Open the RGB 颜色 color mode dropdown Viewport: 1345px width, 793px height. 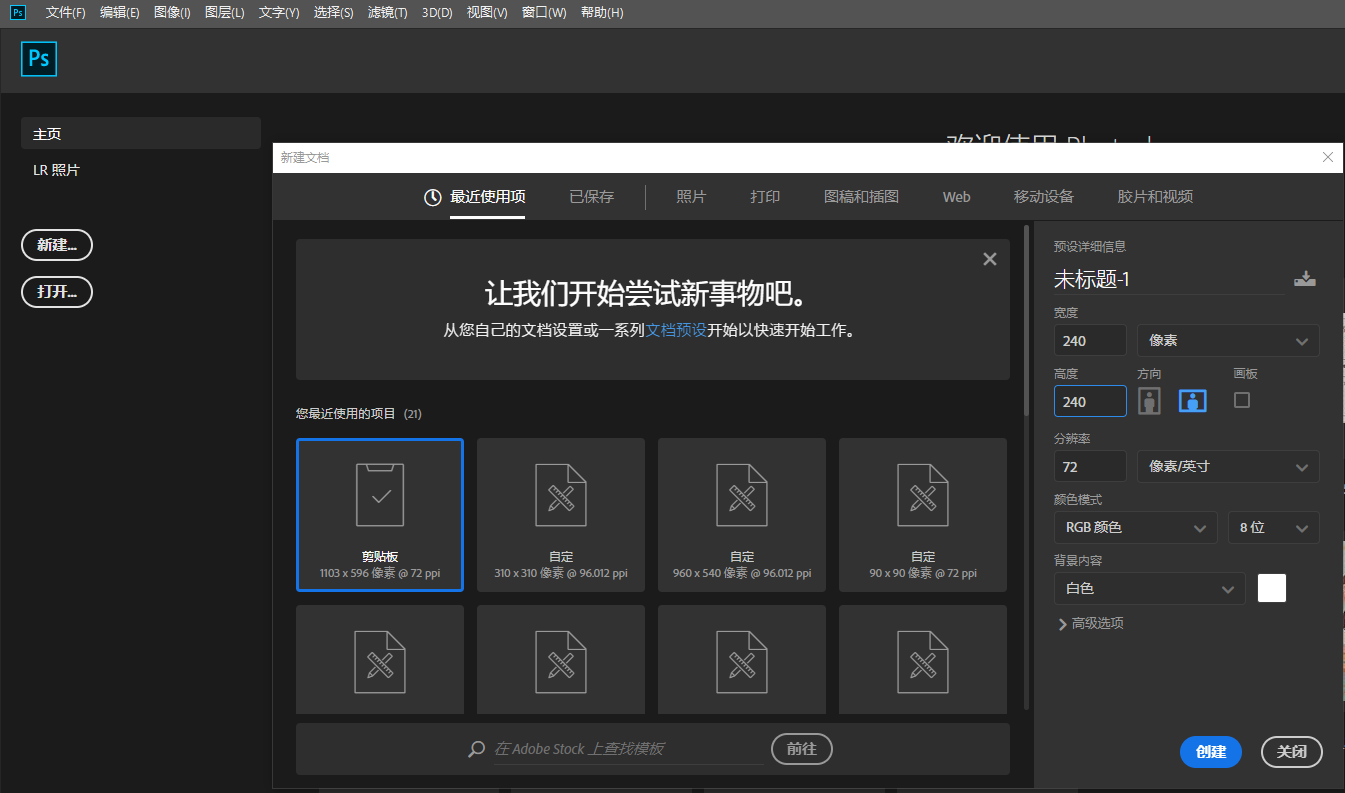click(x=1135, y=527)
